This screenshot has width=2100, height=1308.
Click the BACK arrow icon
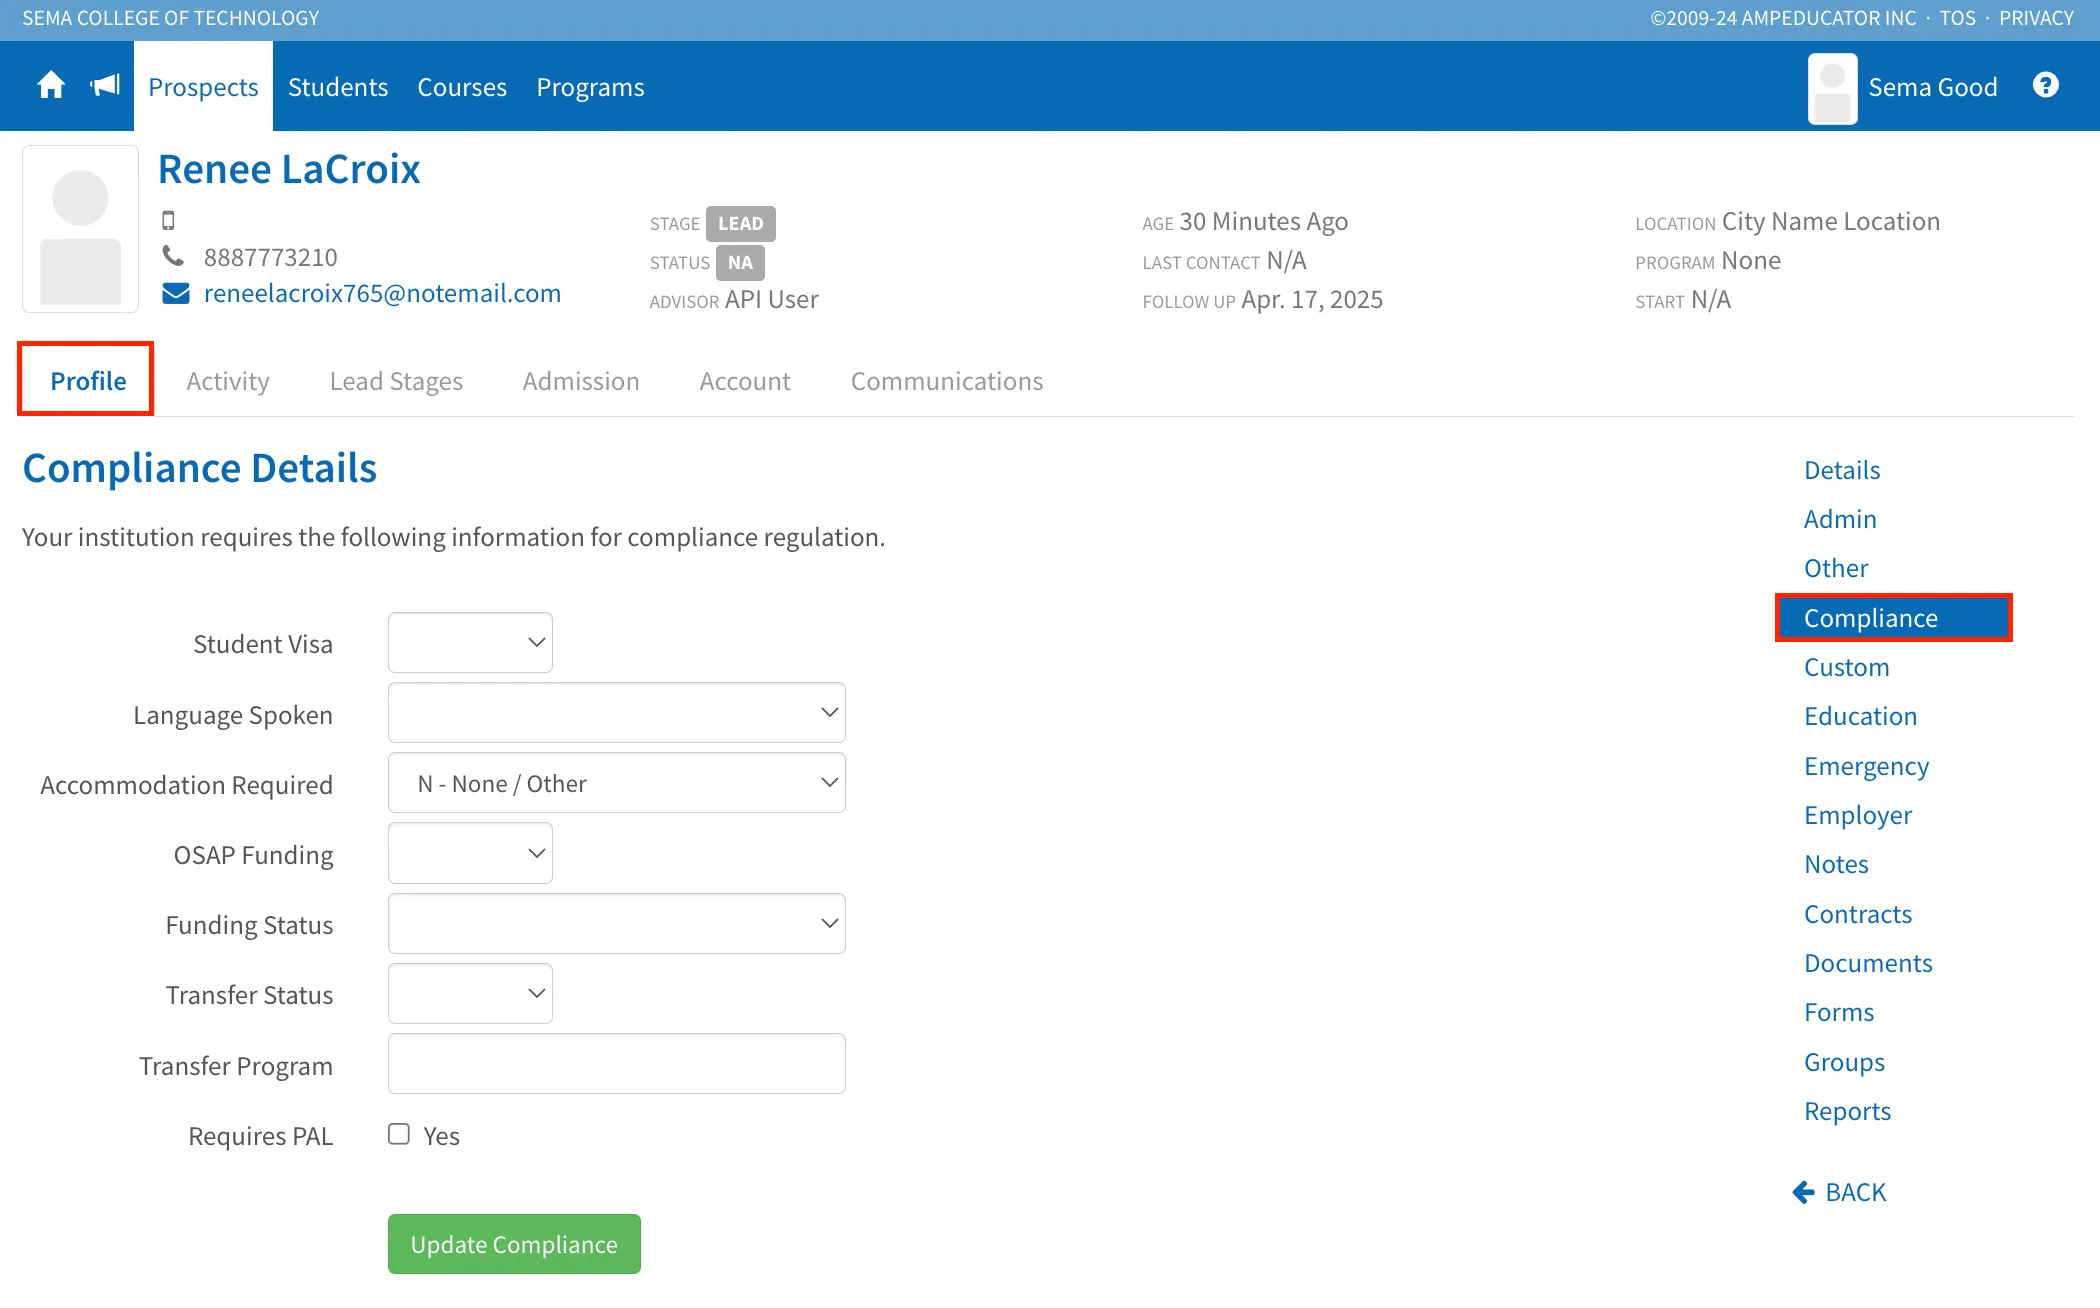point(1803,1192)
